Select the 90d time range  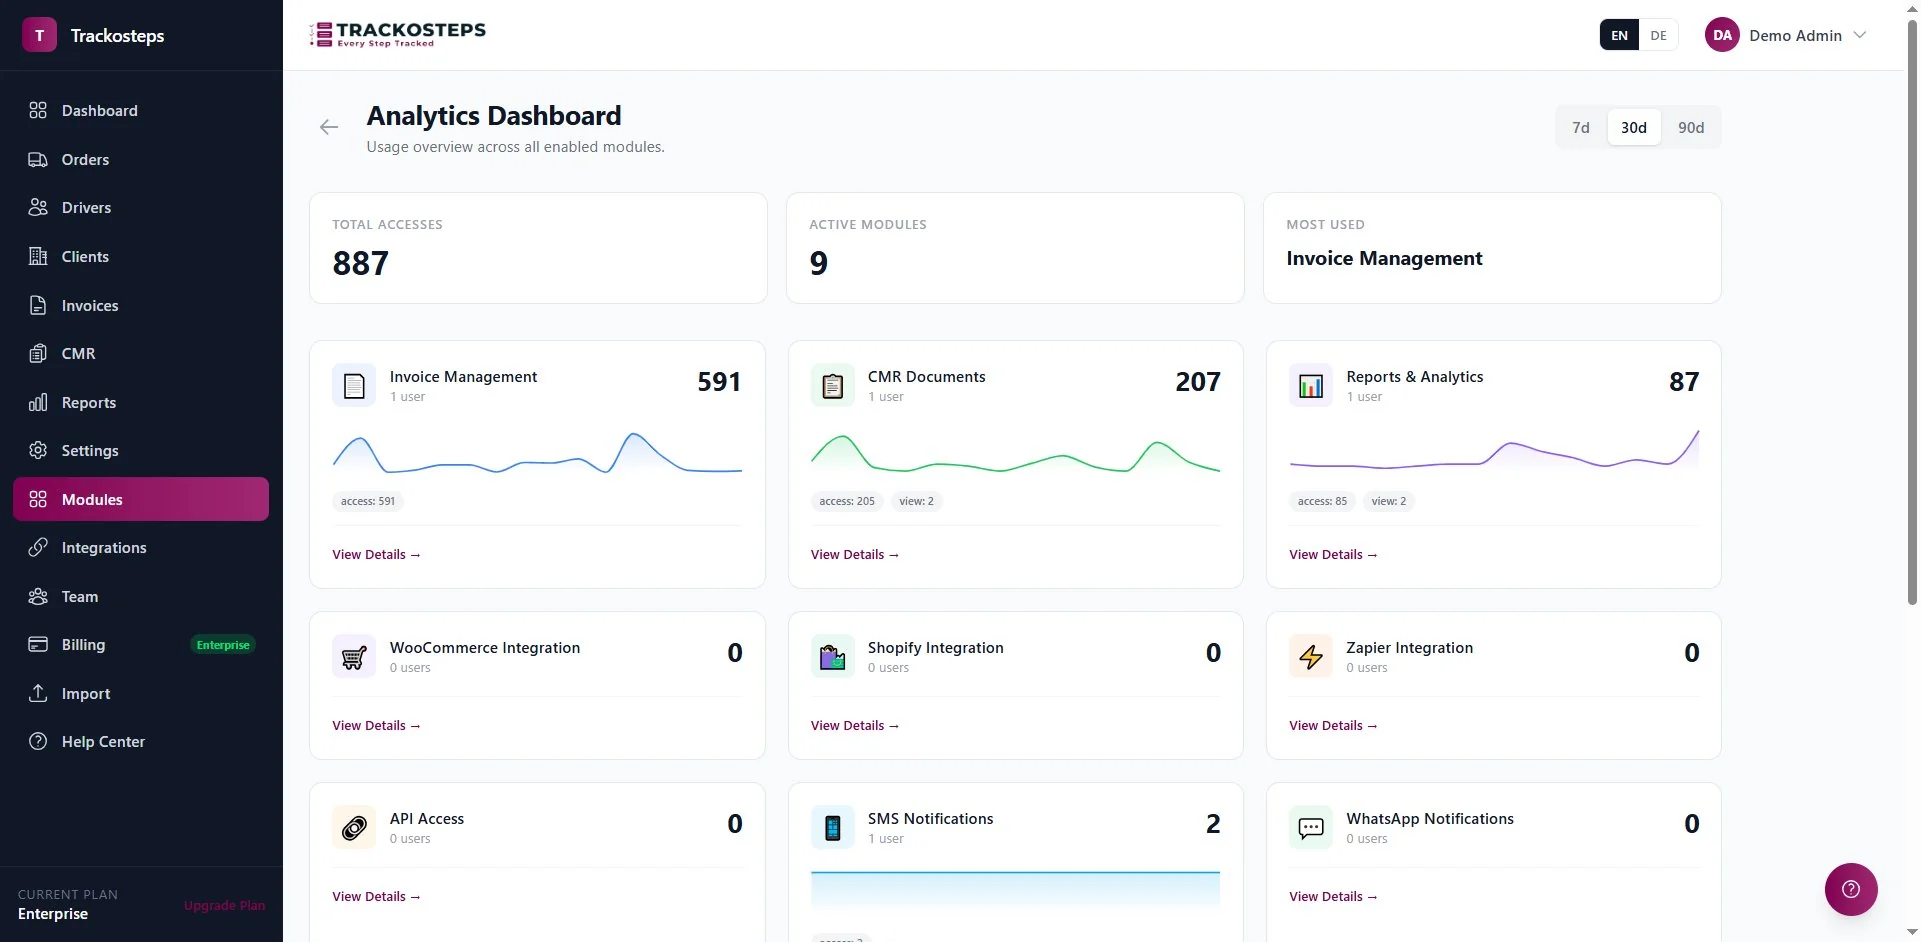pyautogui.click(x=1691, y=127)
